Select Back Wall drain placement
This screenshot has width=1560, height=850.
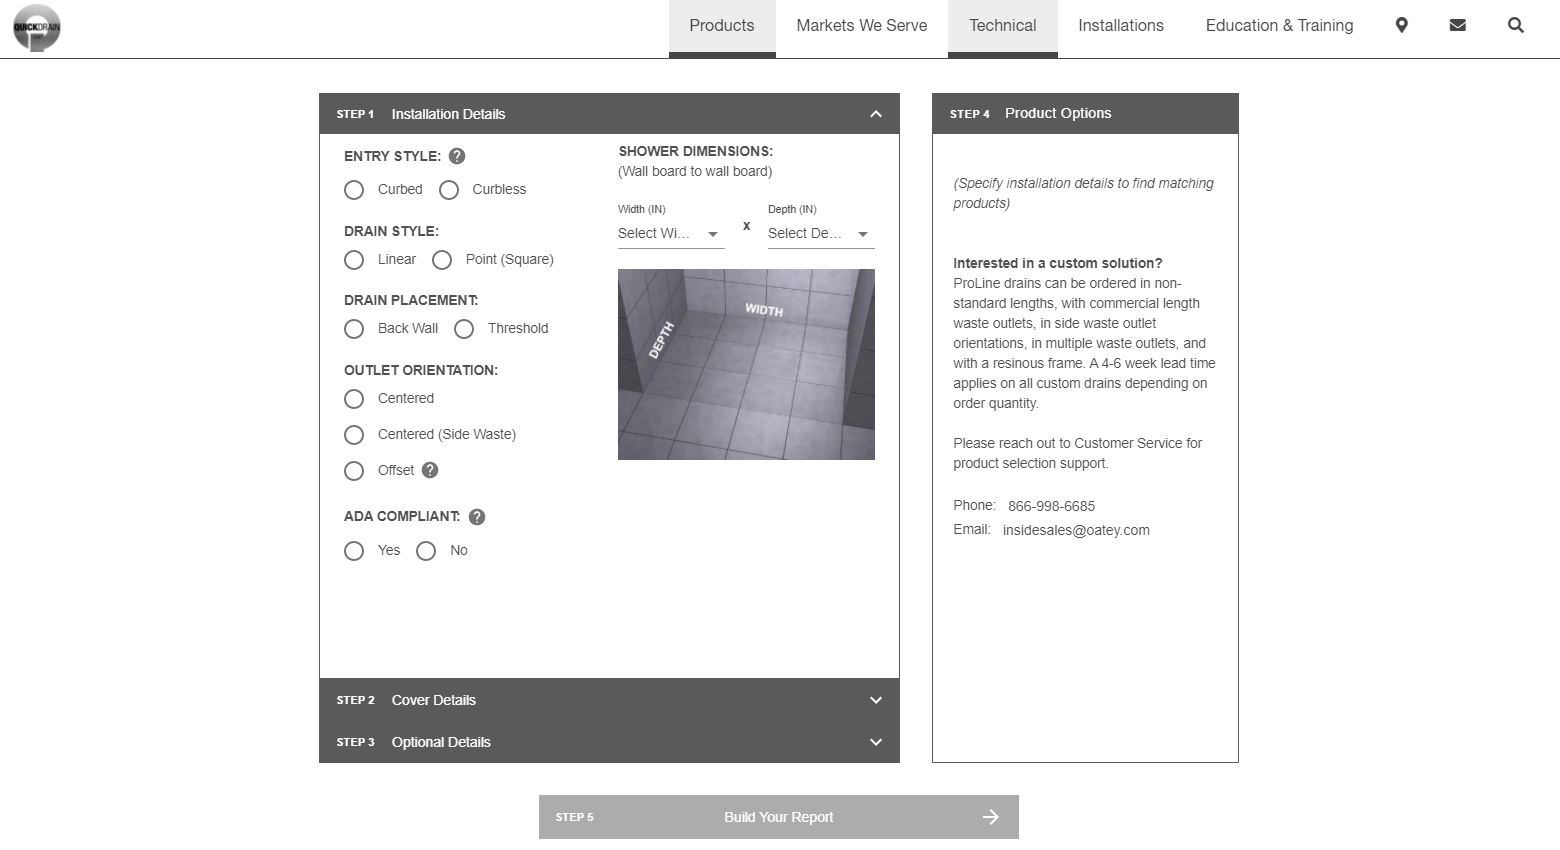point(354,329)
